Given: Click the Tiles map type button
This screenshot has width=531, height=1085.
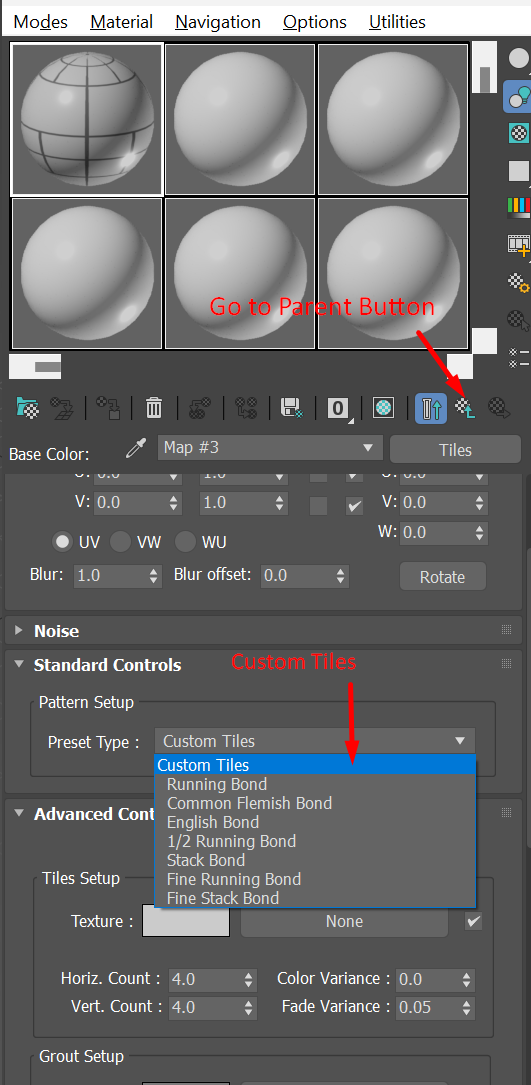Looking at the screenshot, I should tap(455, 450).
